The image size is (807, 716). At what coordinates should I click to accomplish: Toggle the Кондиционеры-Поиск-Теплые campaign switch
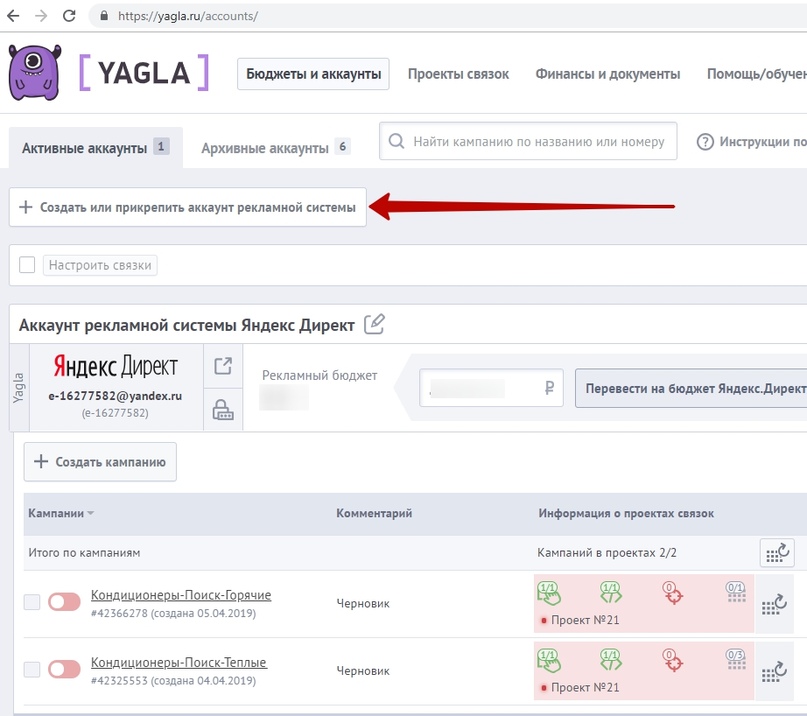pyautogui.click(x=64, y=669)
